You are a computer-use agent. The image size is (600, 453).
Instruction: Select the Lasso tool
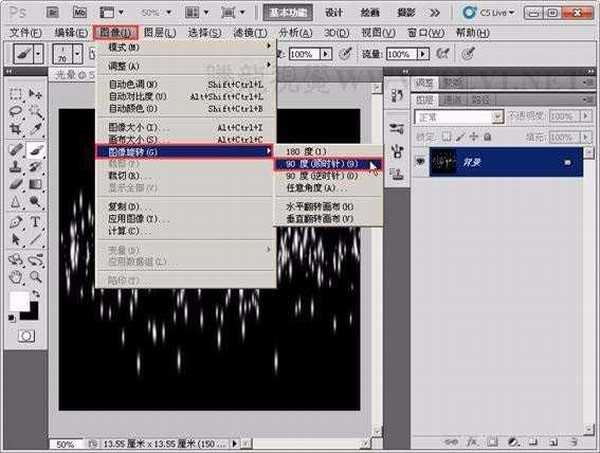tap(15, 112)
